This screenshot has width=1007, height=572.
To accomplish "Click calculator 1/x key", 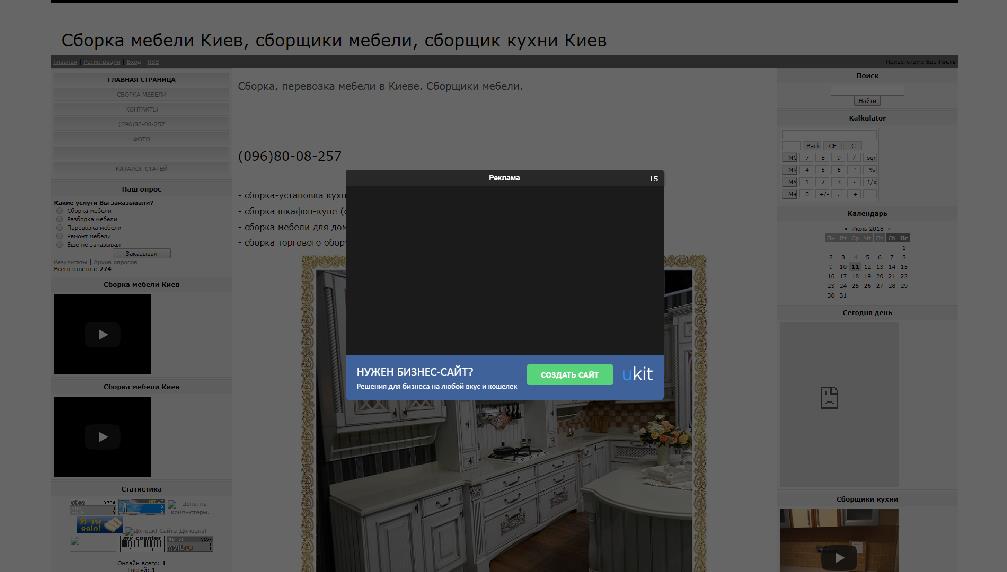I will (x=871, y=182).
